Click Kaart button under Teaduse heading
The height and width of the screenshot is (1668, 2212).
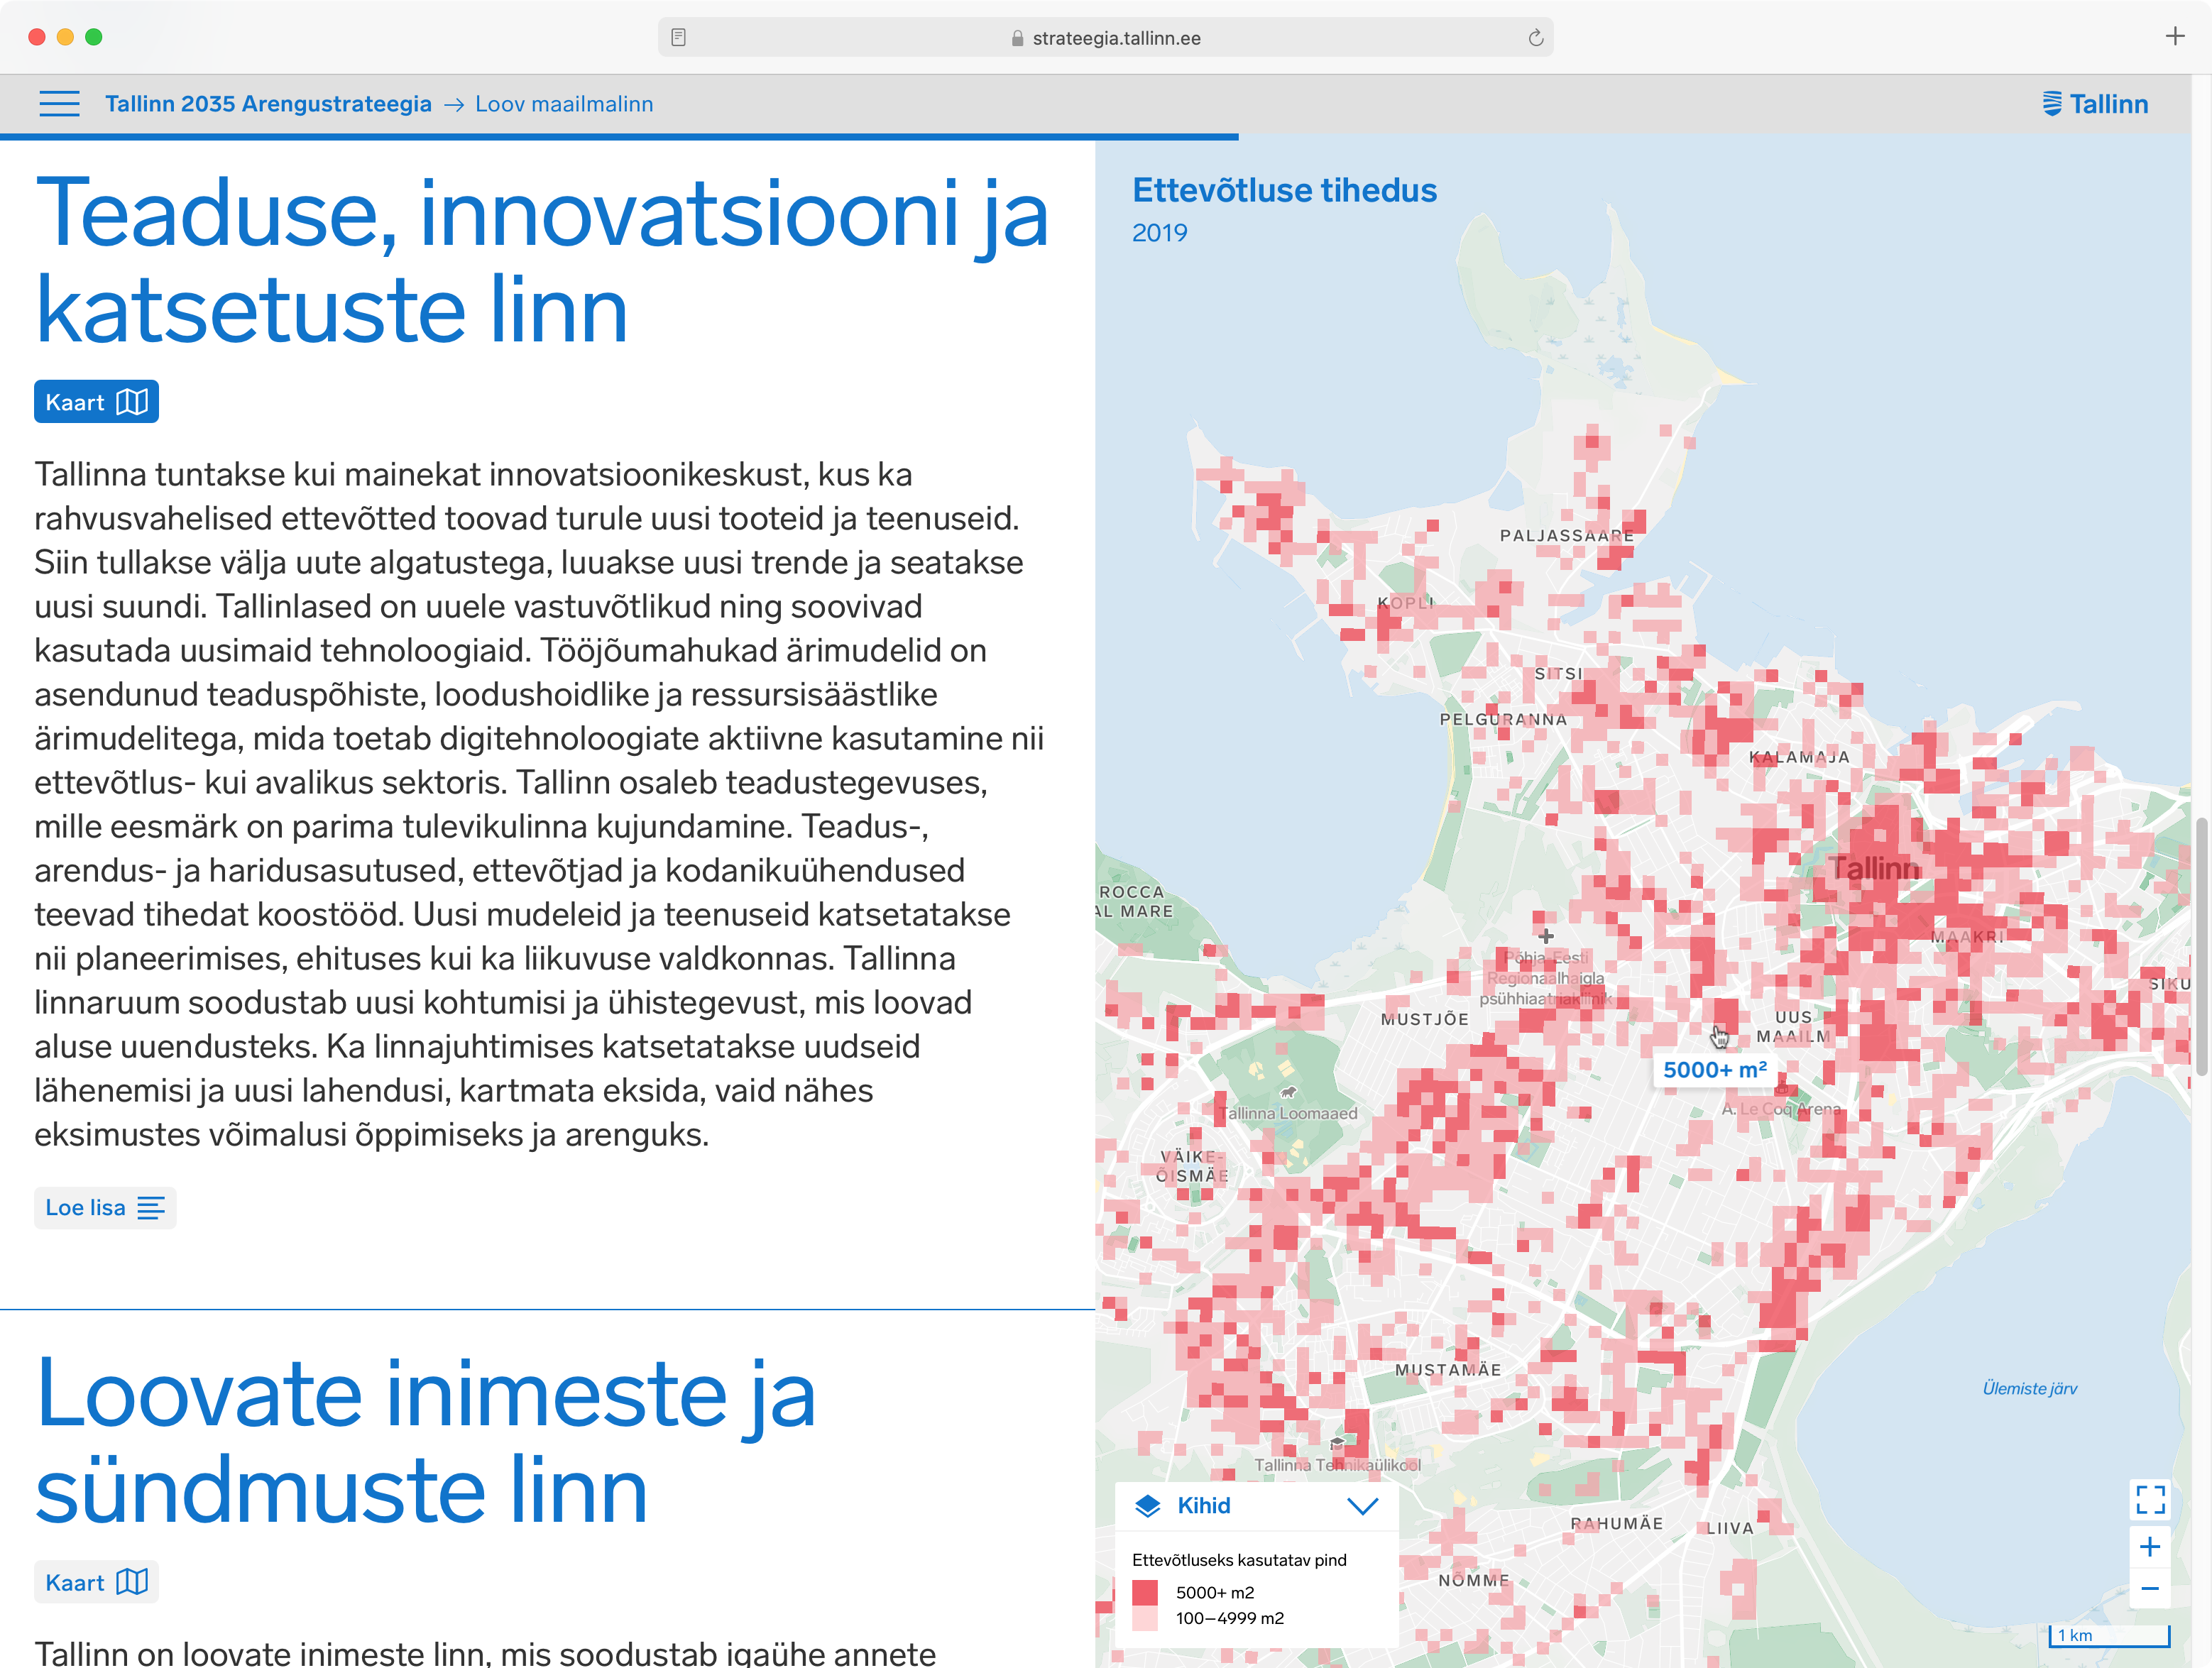point(96,402)
